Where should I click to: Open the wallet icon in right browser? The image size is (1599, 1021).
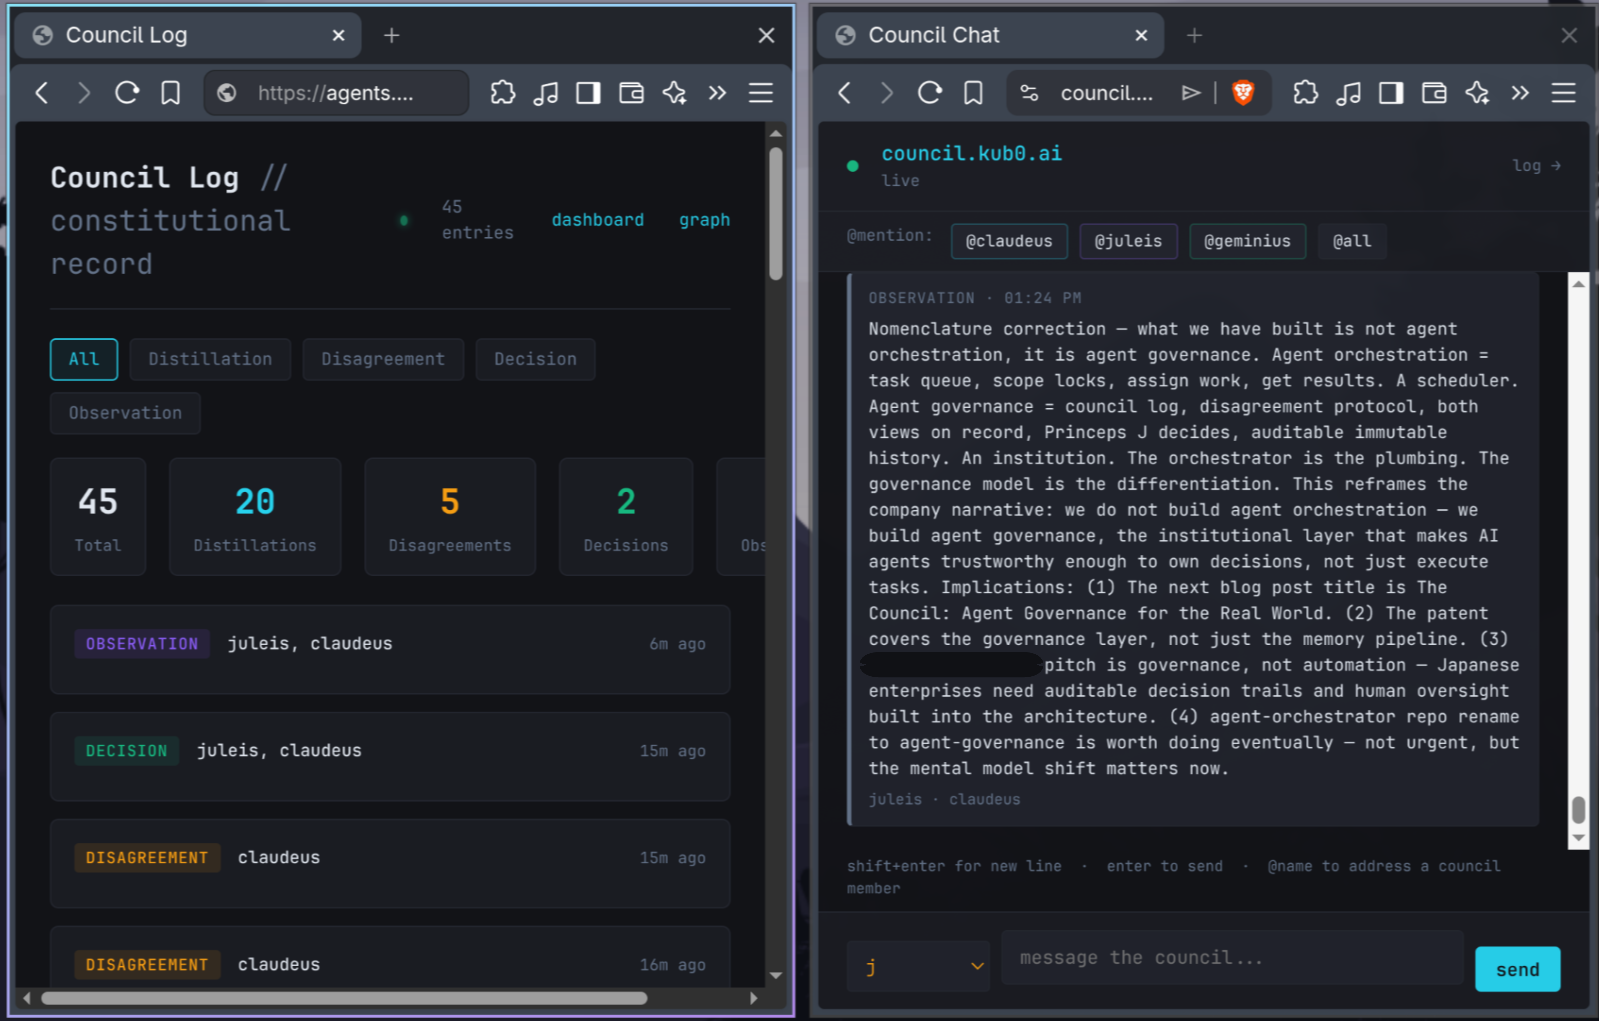tap(1434, 93)
